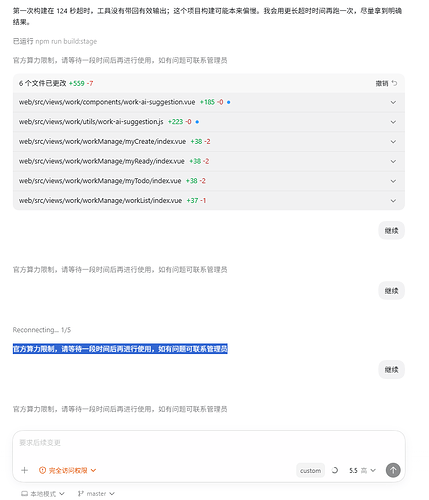This screenshot has width=429, height=500.
Task: Click the blue dot beside work-ai-suggestion.js
Action: pyautogui.click(x=197, y=122)
